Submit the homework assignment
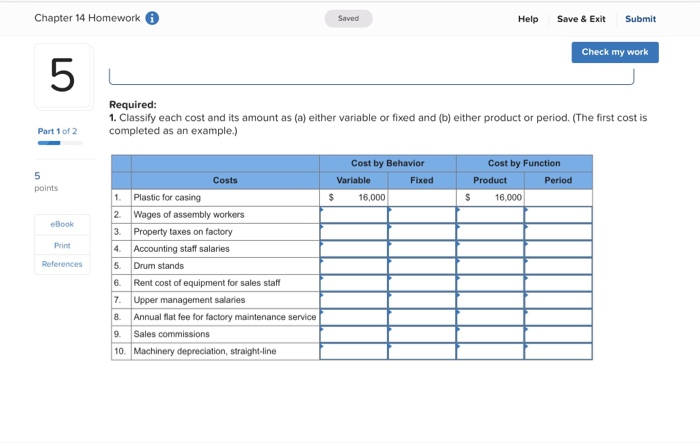Screen dimensions: 700x446 tap(640, 19)
